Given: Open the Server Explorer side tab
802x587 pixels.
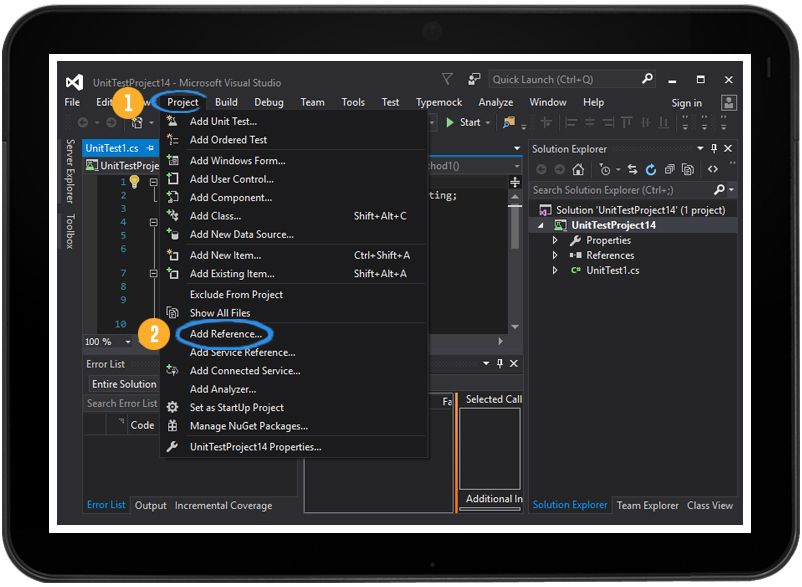Looking at the screenshot, I should tap(70, 171).
